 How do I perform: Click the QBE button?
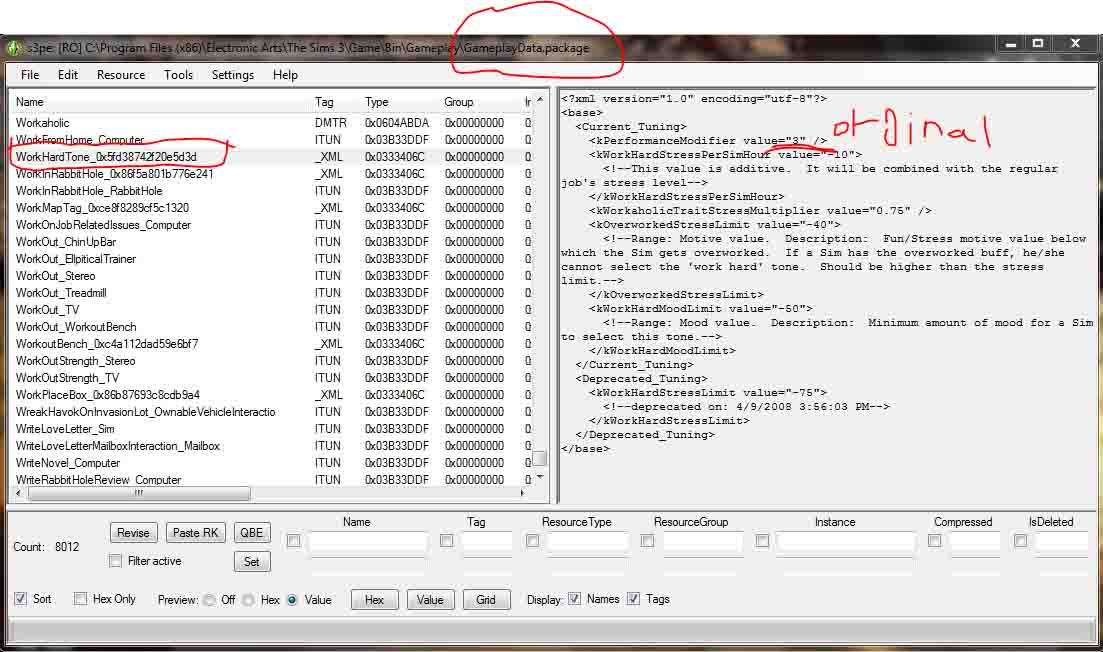coord(252,533)
